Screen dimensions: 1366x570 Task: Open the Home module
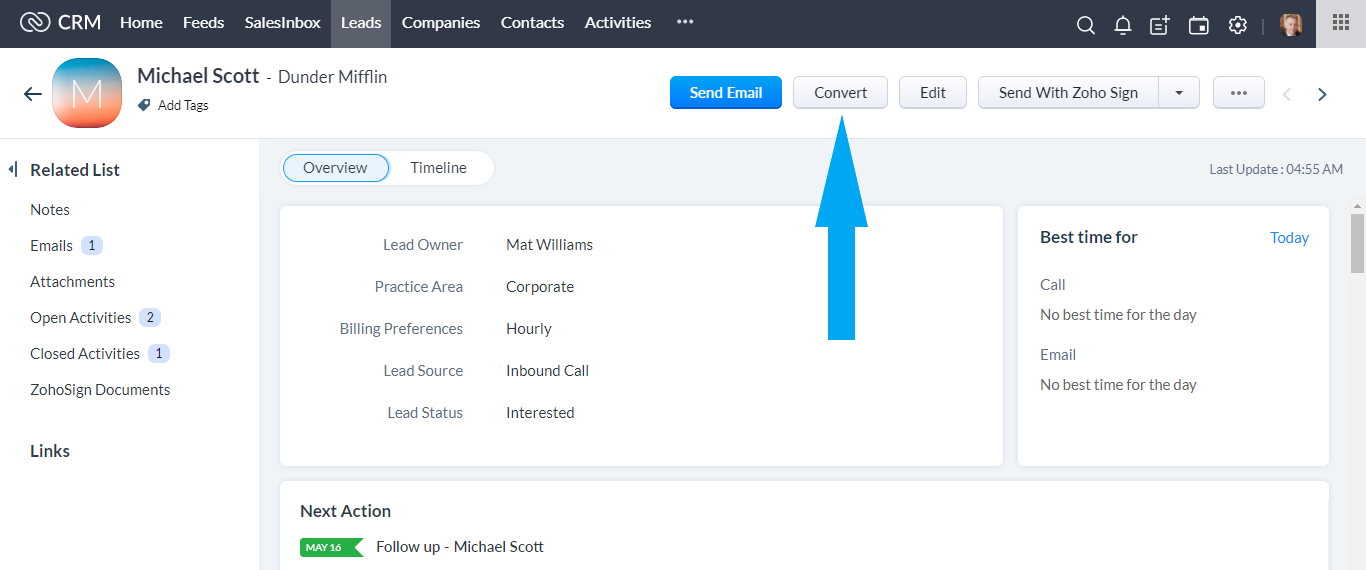pos(141,22)
